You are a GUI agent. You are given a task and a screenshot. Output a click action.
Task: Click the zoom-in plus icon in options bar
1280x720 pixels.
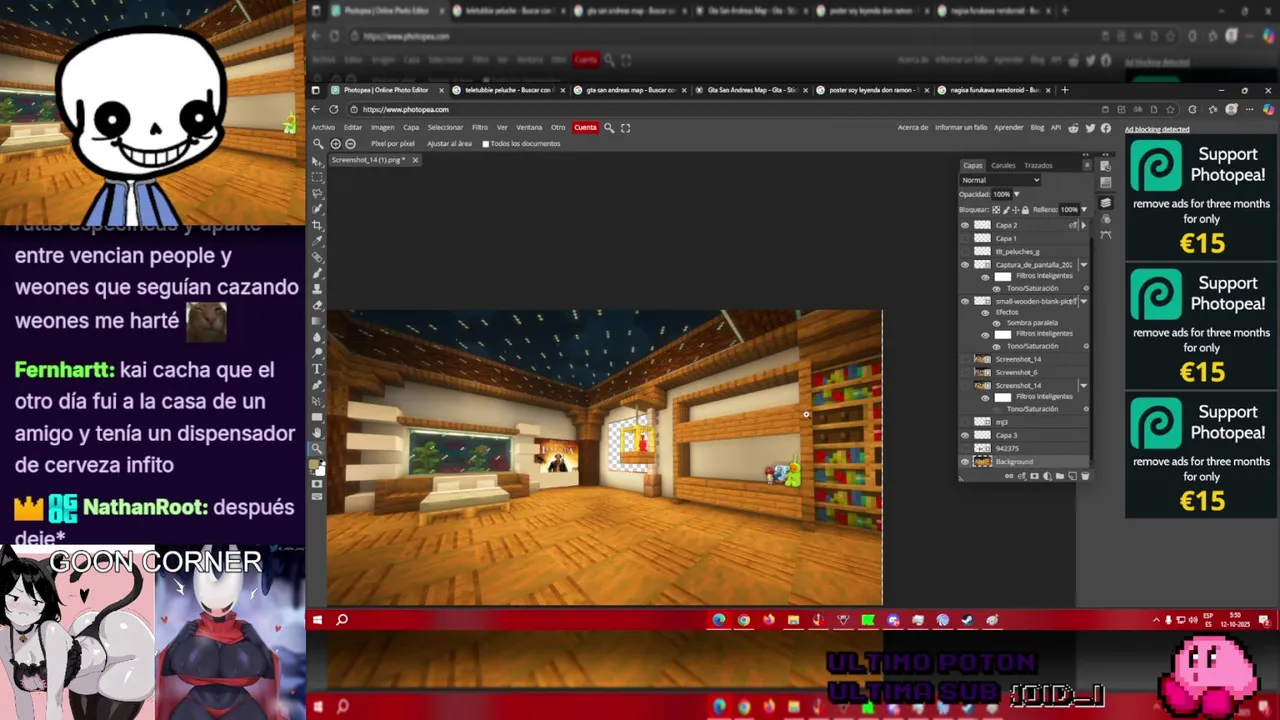coord(335,144)
